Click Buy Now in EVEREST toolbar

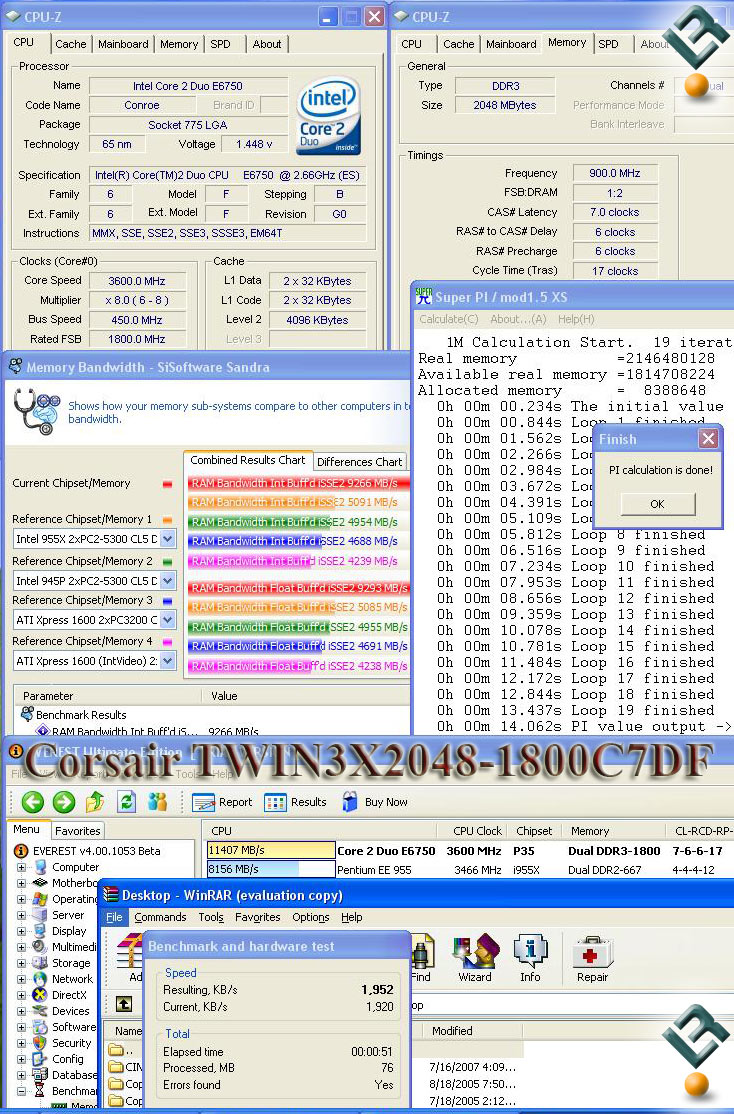(374, 802)
